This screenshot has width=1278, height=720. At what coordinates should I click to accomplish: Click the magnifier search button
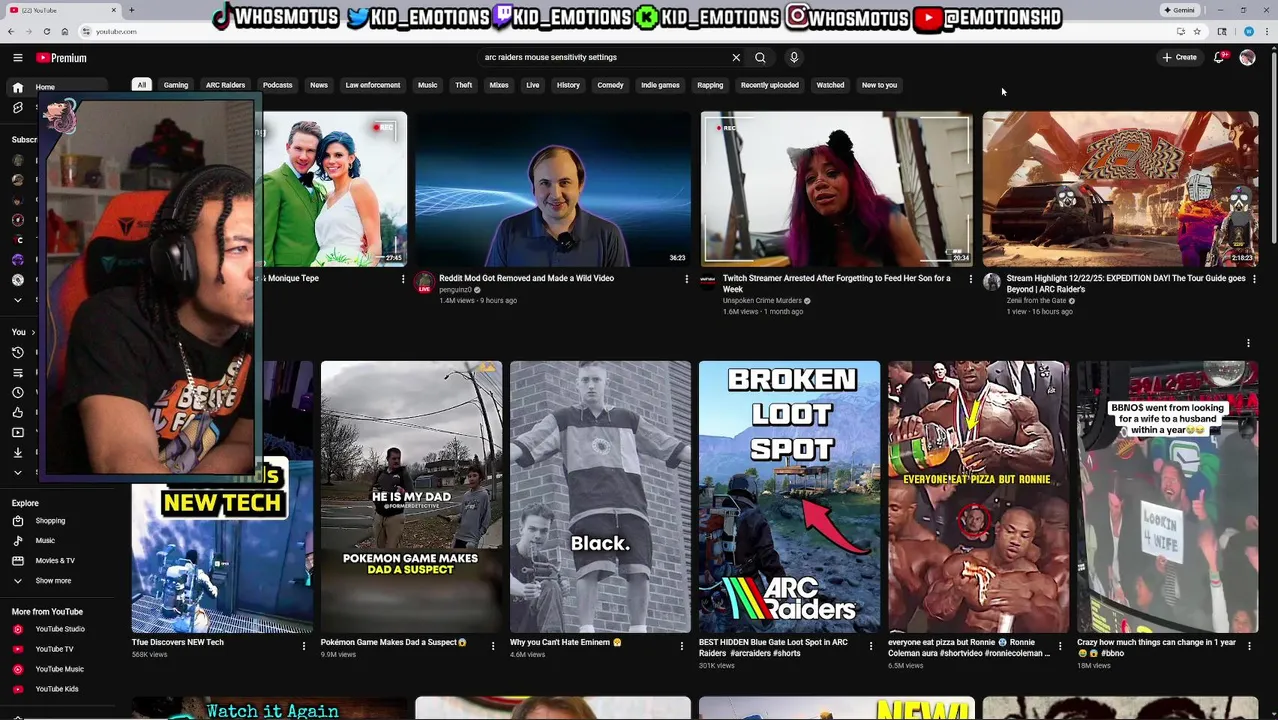pyautogui.click(x=760, y=58)
